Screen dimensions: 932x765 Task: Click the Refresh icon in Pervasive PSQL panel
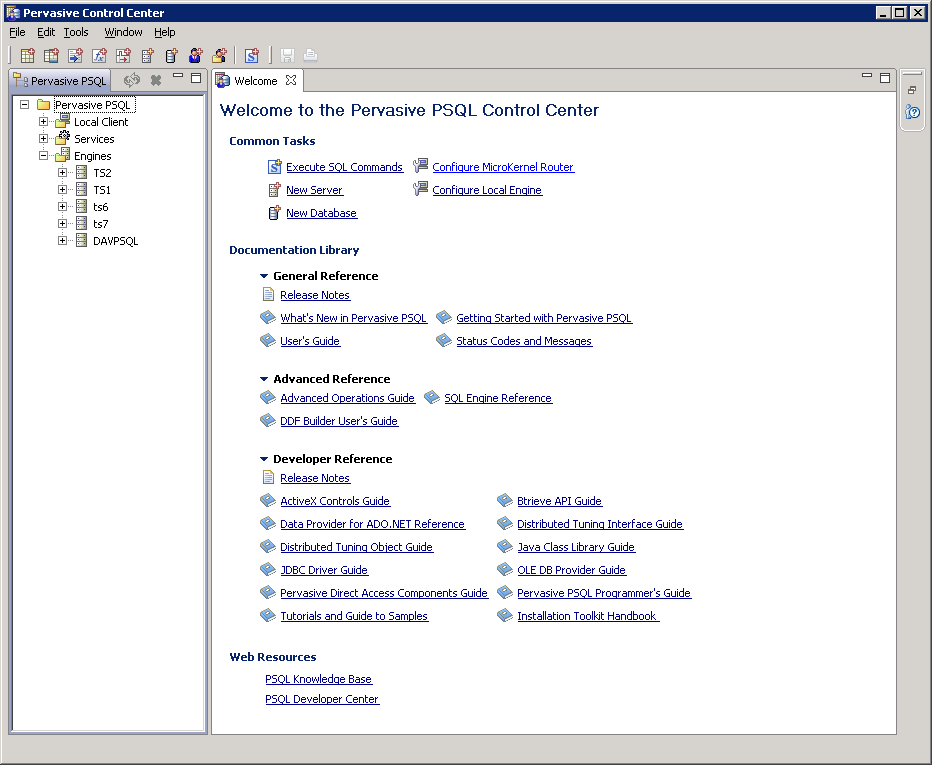click(x=131, y=80)
